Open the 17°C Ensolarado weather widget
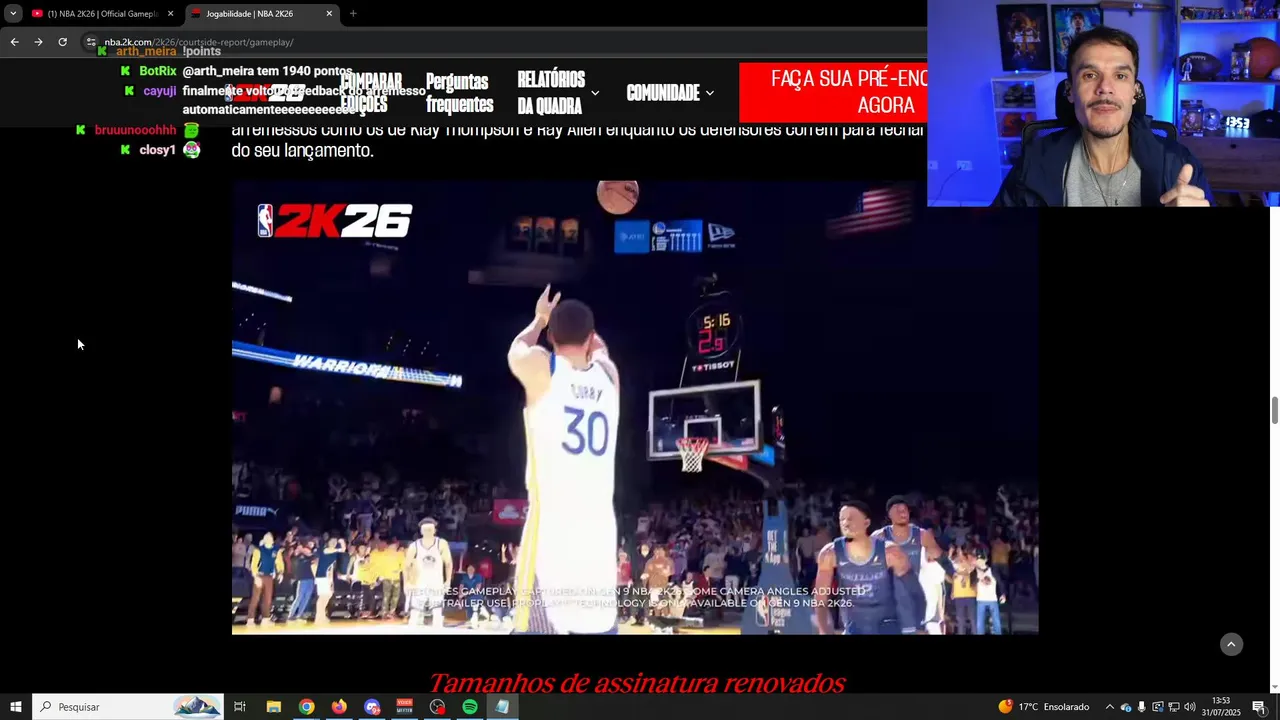1280x720 pixels. coord(1043,707)
